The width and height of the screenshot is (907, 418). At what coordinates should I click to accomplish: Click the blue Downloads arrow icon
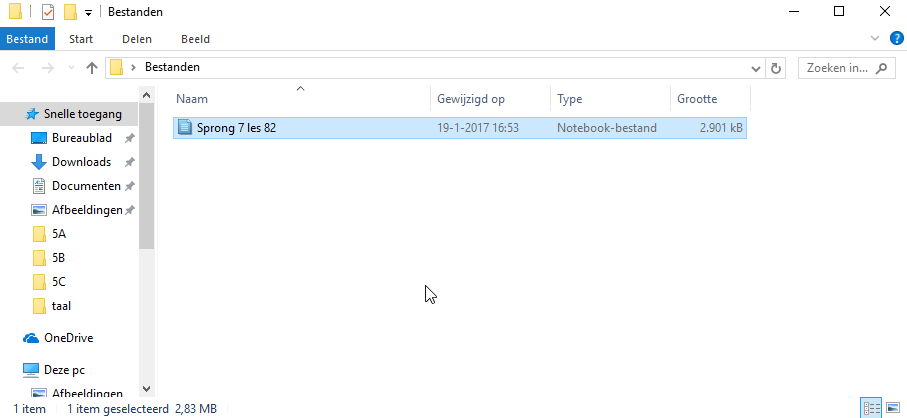(39, 162)
